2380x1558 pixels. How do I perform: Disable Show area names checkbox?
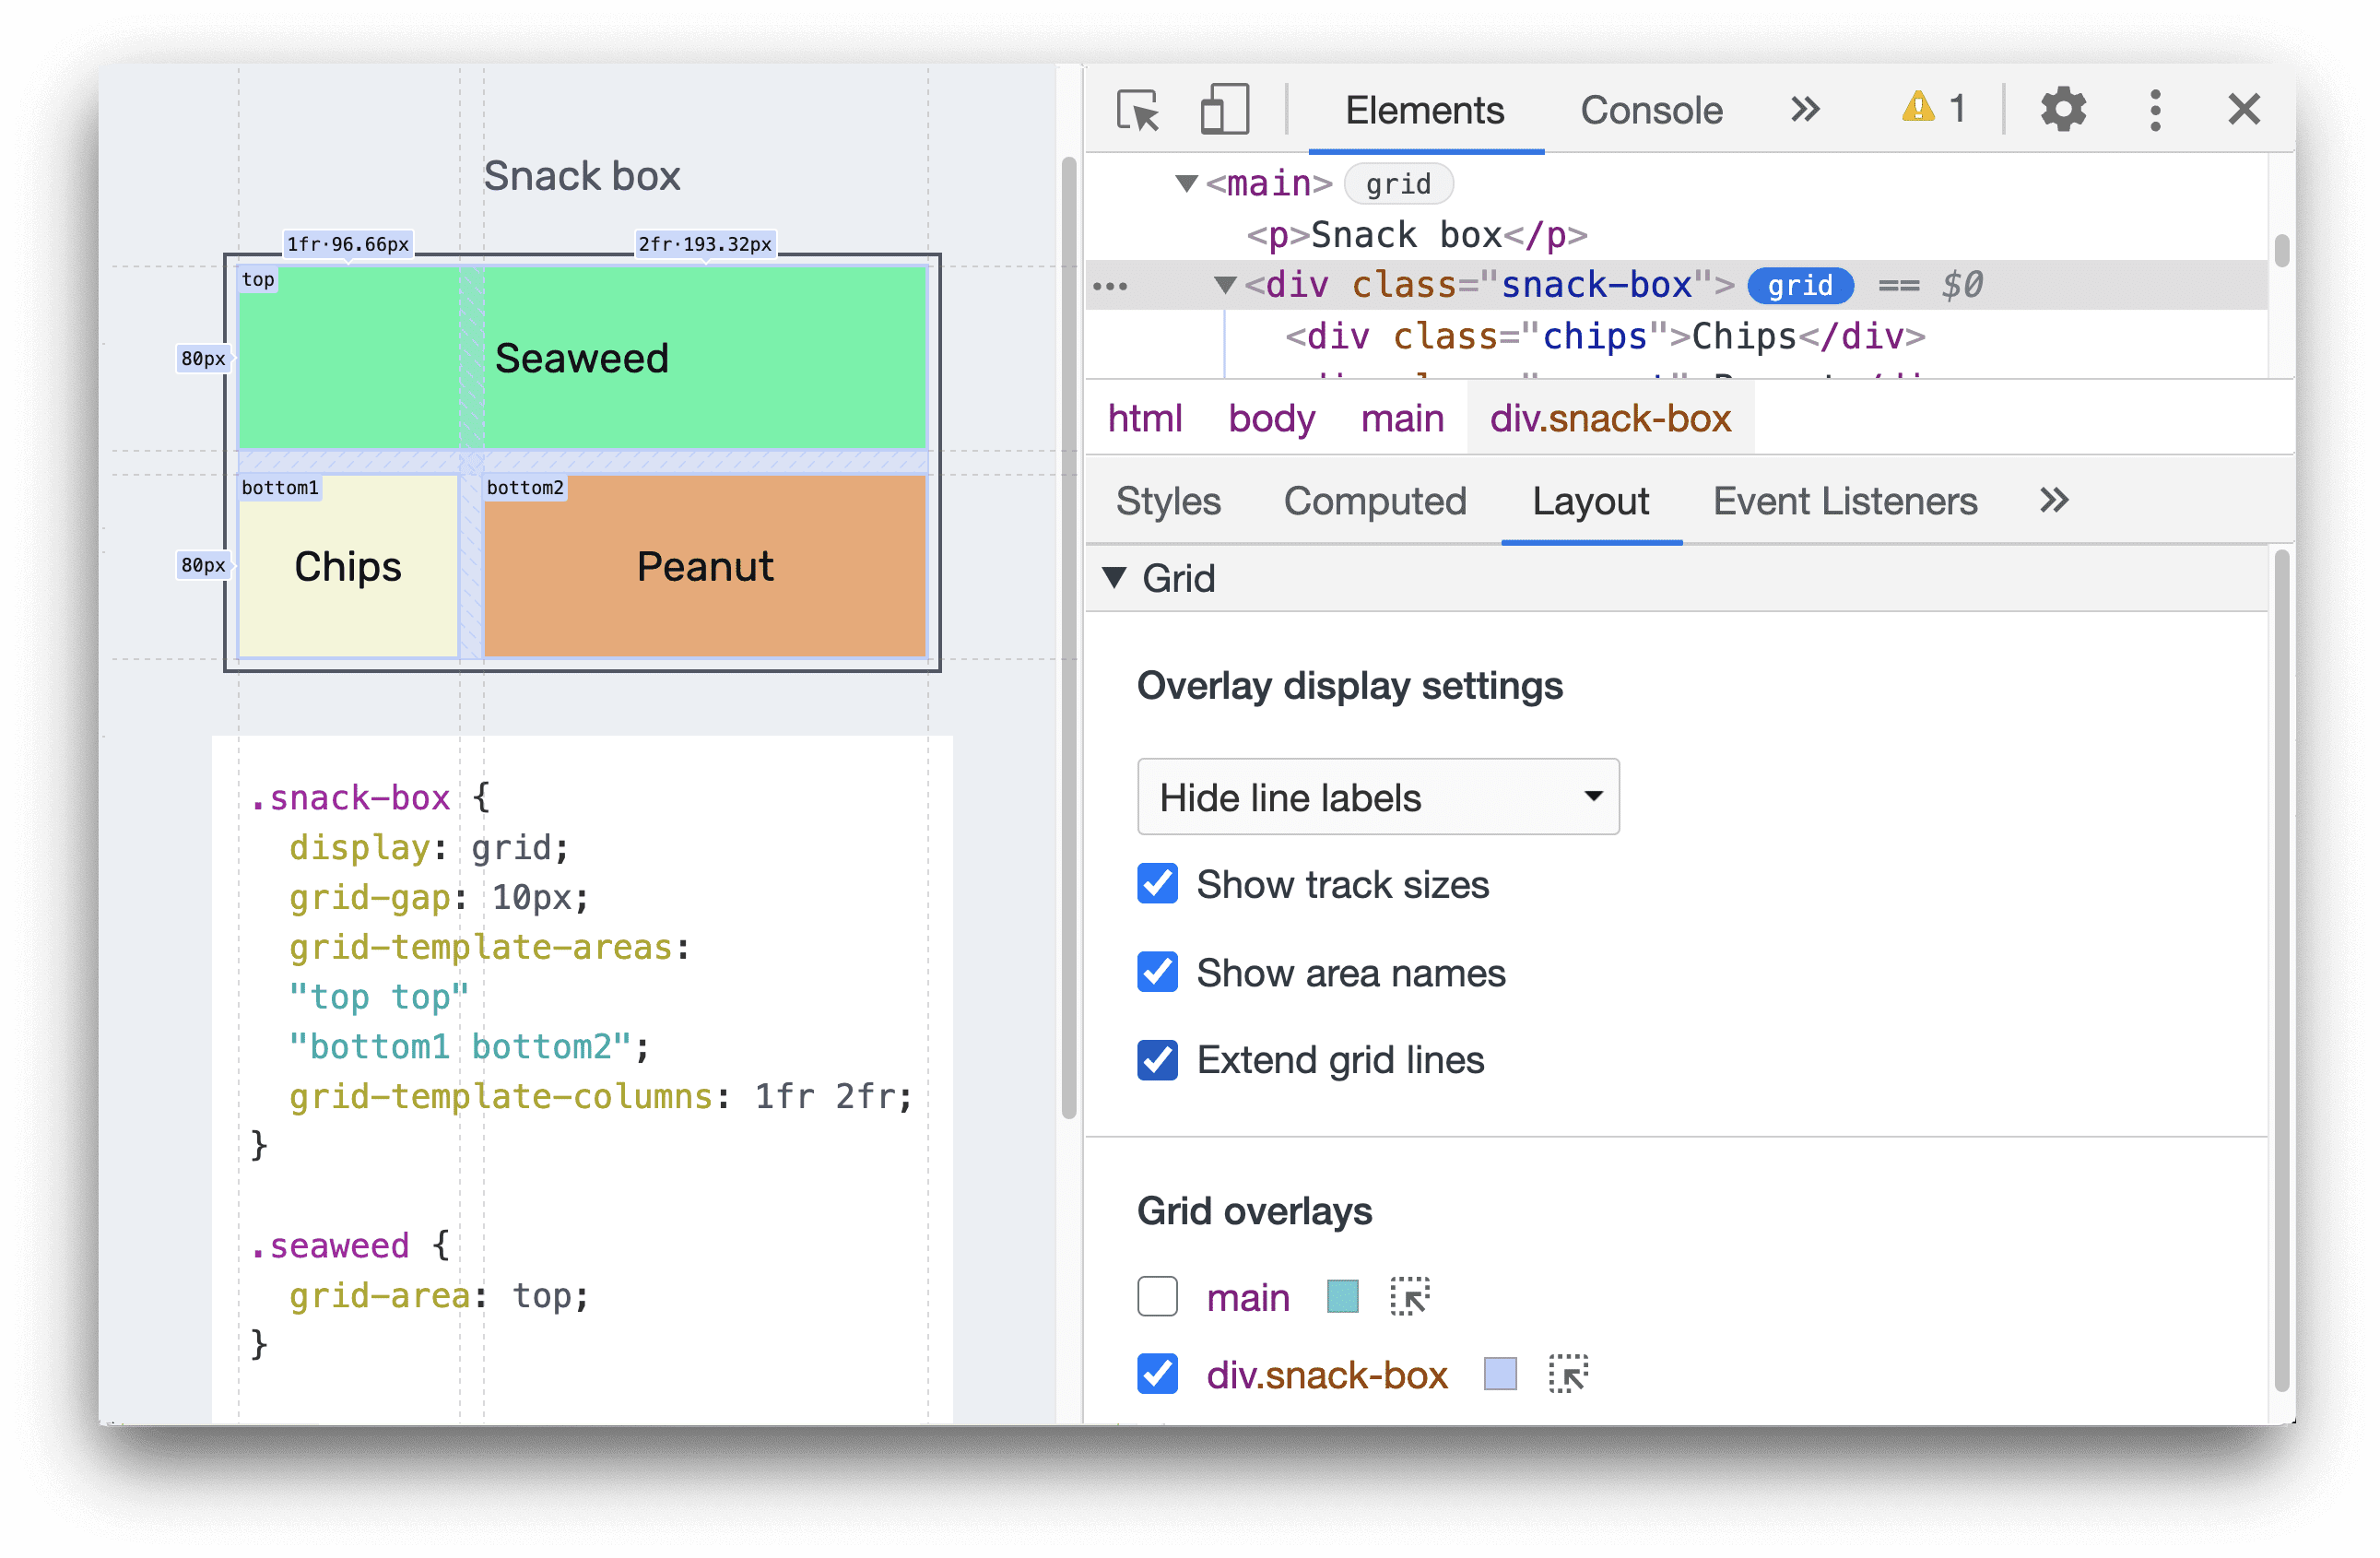pyautogui.click(x=1156, y=972)
